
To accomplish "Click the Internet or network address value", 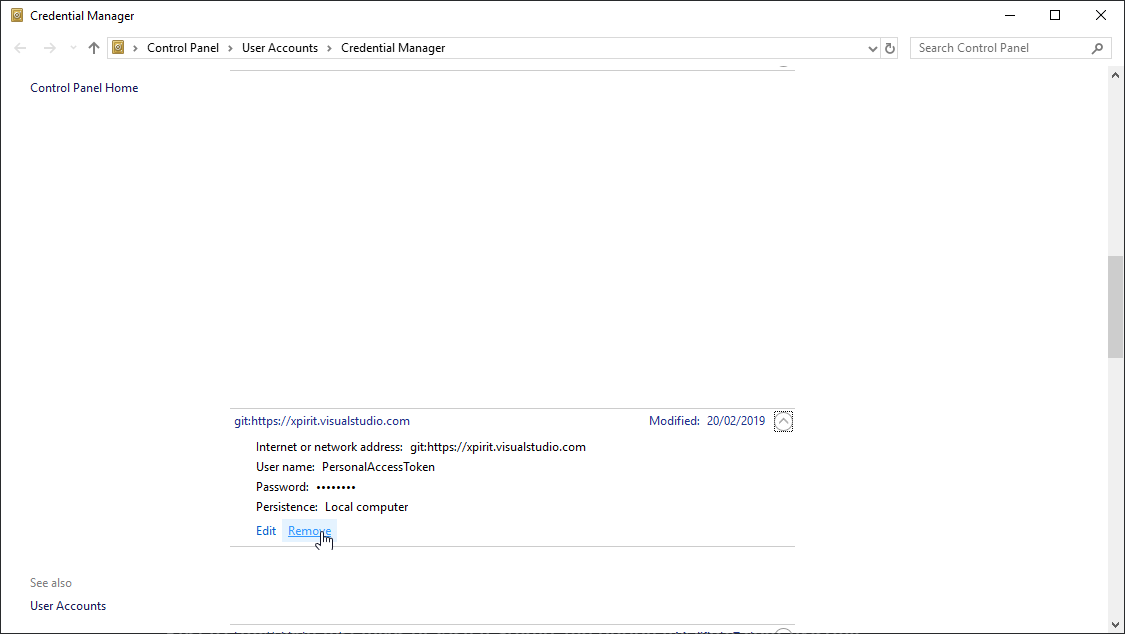I will pos(498,447).
